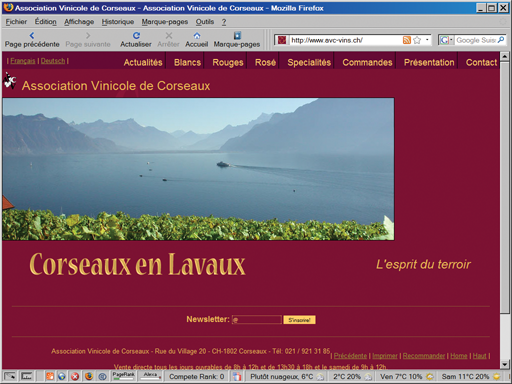Open the Outils menu
This screenshot has height=384, width=512.
pos(205,22)
